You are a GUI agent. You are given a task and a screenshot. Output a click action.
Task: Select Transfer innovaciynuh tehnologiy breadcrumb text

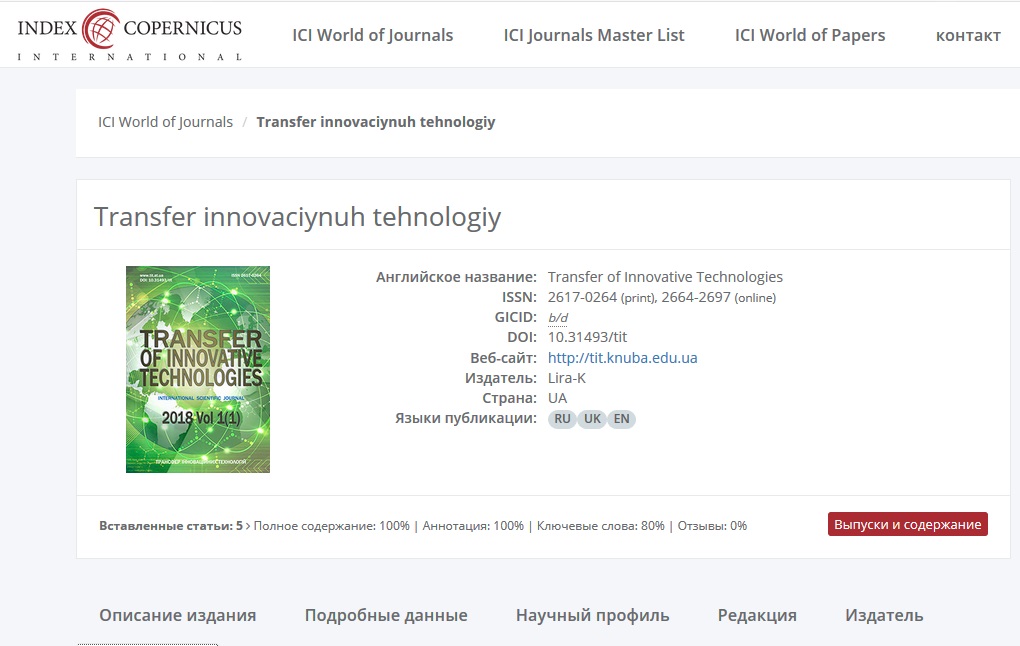click(376, 122)
